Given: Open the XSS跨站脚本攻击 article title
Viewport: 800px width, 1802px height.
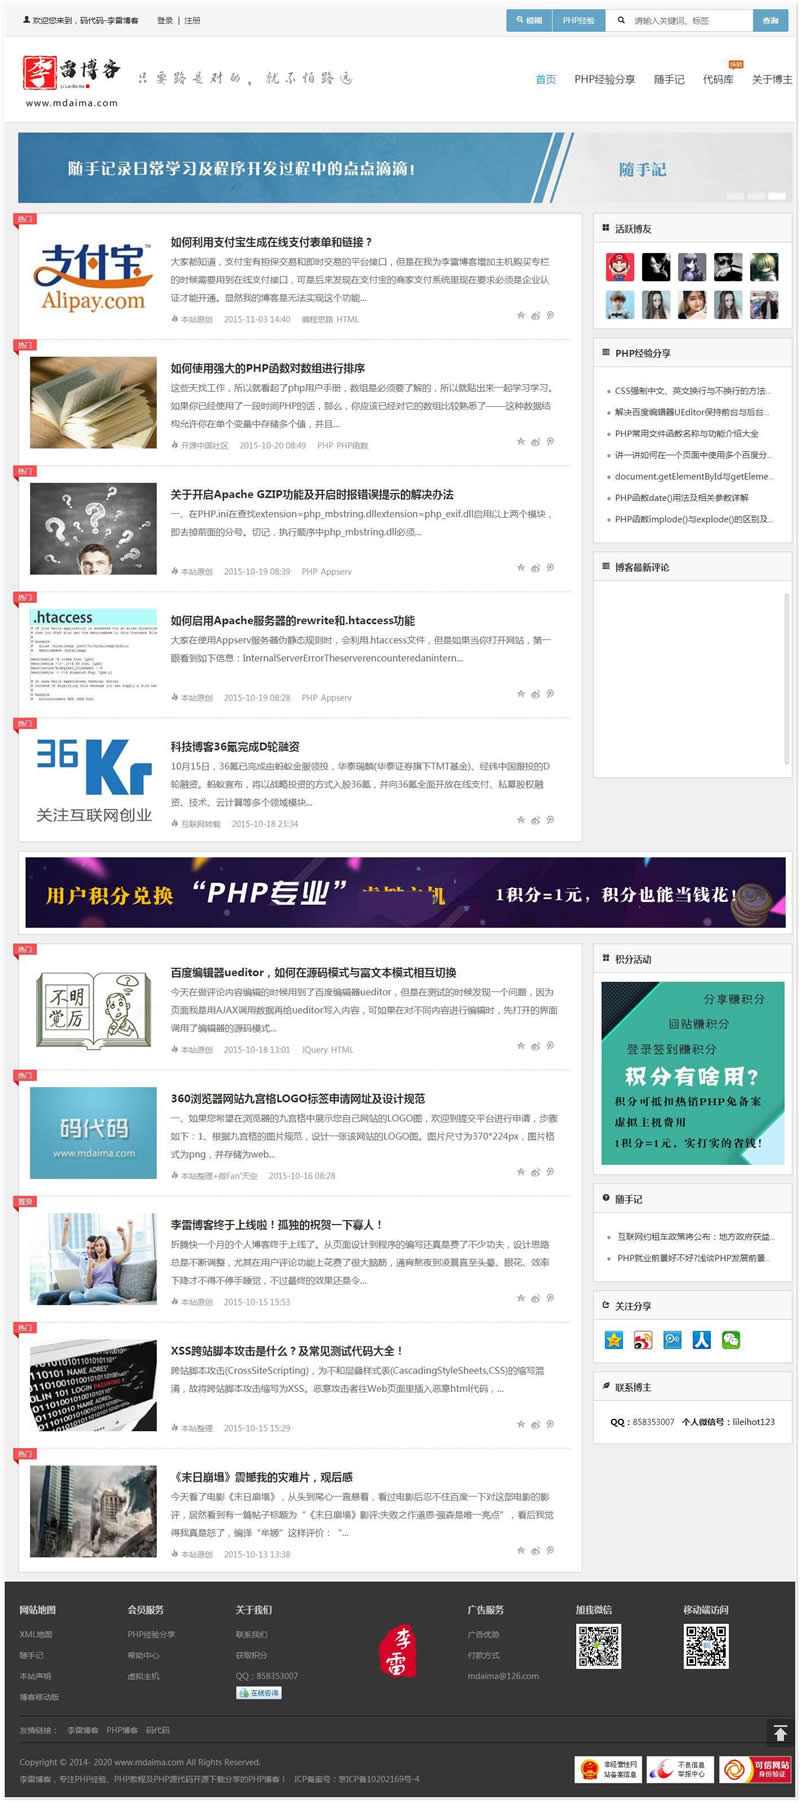Looking at the screenshot, I should 285,1351.
